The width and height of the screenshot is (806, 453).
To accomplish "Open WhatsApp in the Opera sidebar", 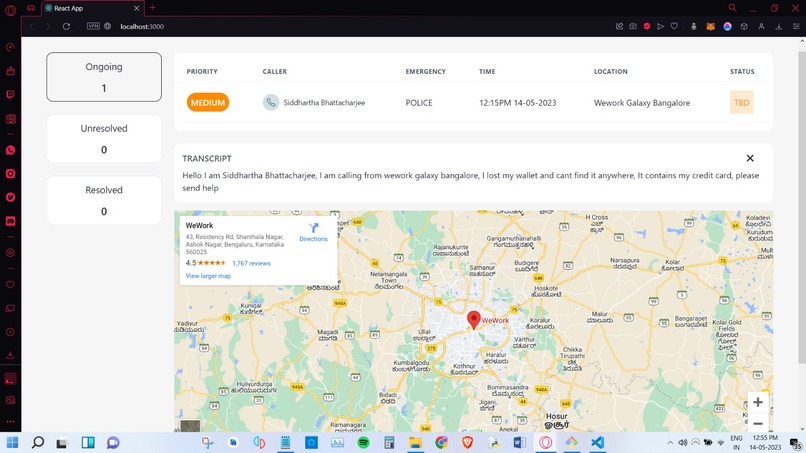I will point(10,150).
